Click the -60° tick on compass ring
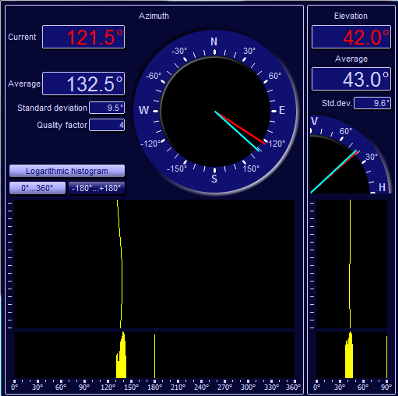The width and height of the screenshot is (398, 396). coord(153,76)
